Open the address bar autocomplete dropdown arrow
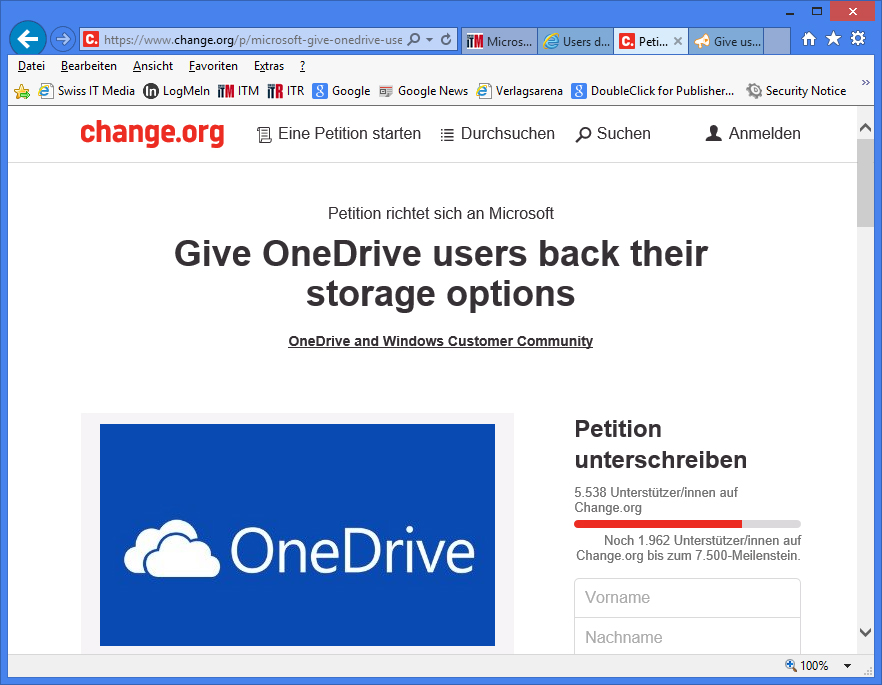The width and height of the screenshot is (882, 685). [x=429, y=40]
